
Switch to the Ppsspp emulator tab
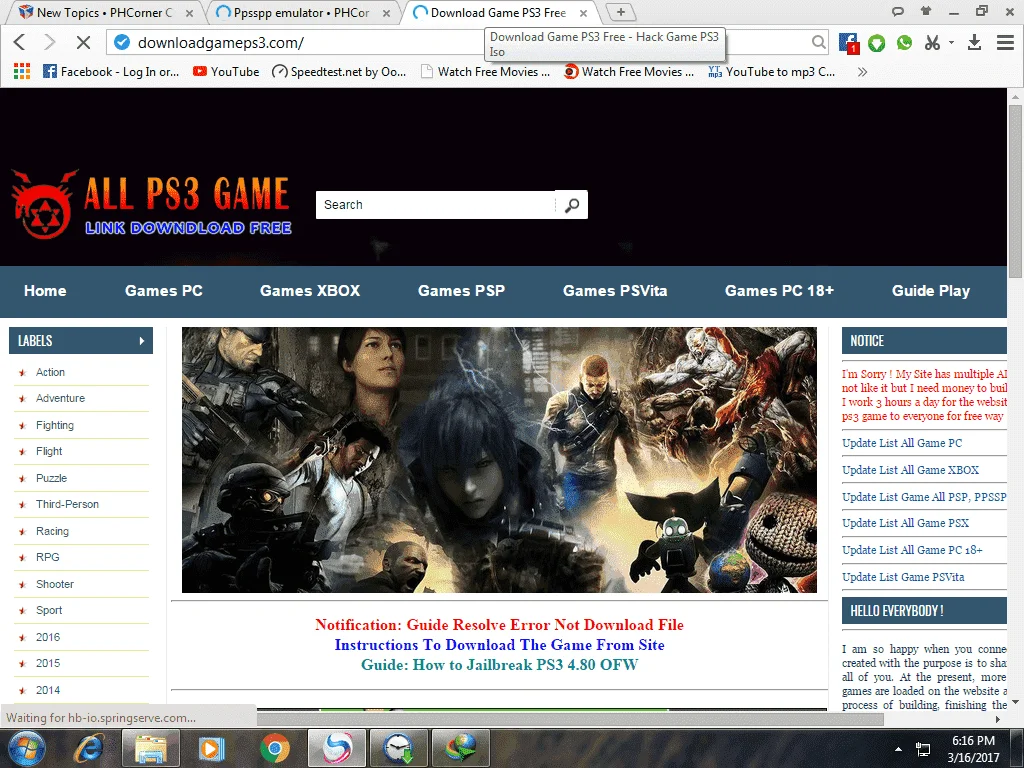301,12
